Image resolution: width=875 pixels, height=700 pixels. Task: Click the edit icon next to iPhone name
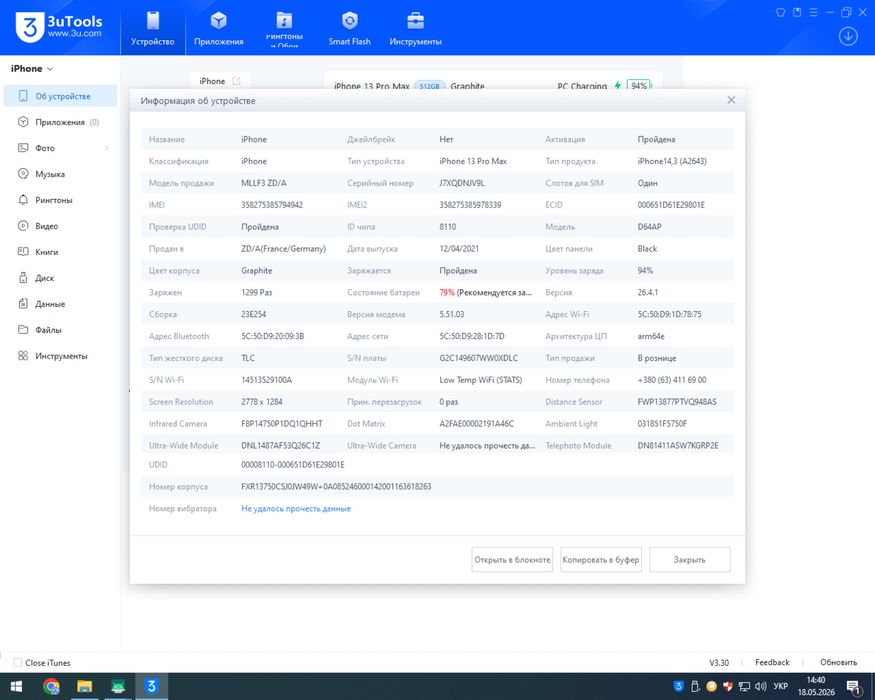[236, 81]
